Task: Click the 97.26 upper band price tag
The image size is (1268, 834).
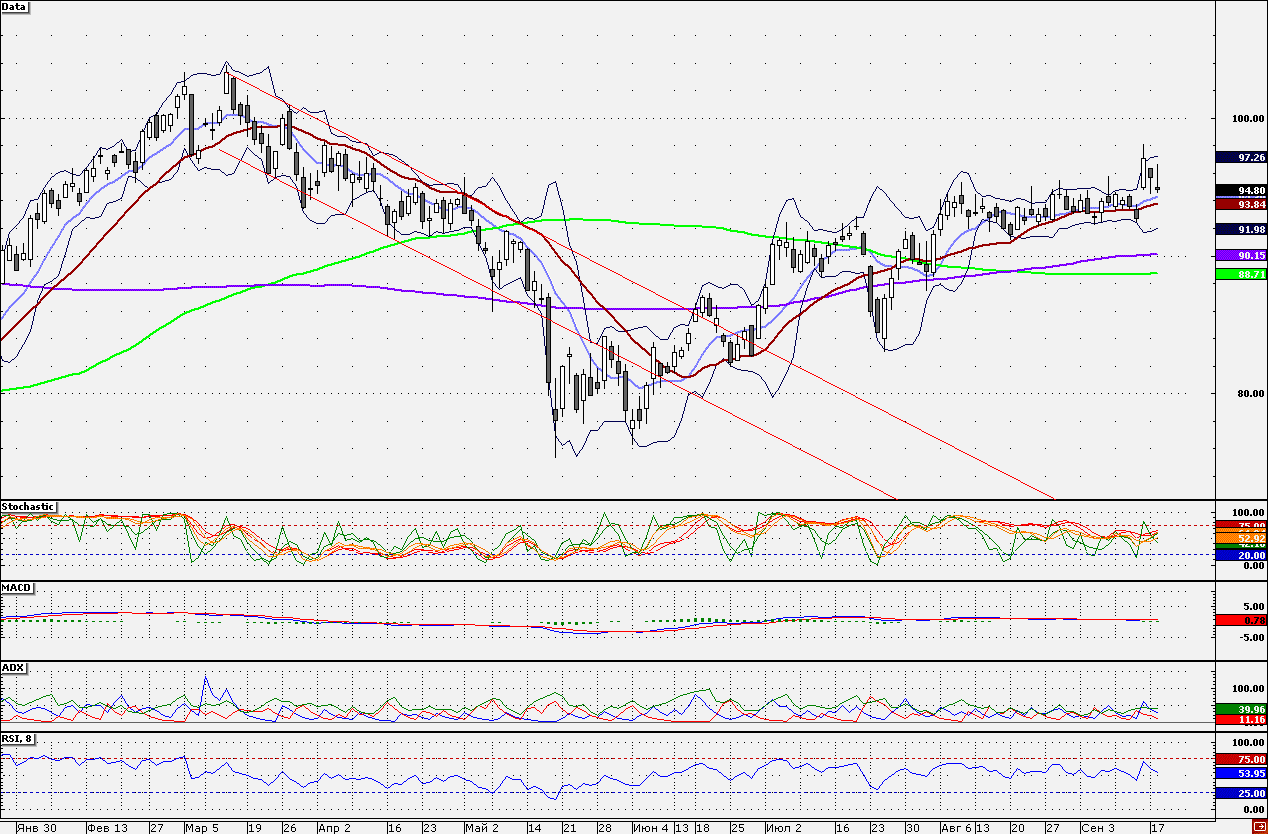Action: pyautogui.click(x=1241, y=158)
